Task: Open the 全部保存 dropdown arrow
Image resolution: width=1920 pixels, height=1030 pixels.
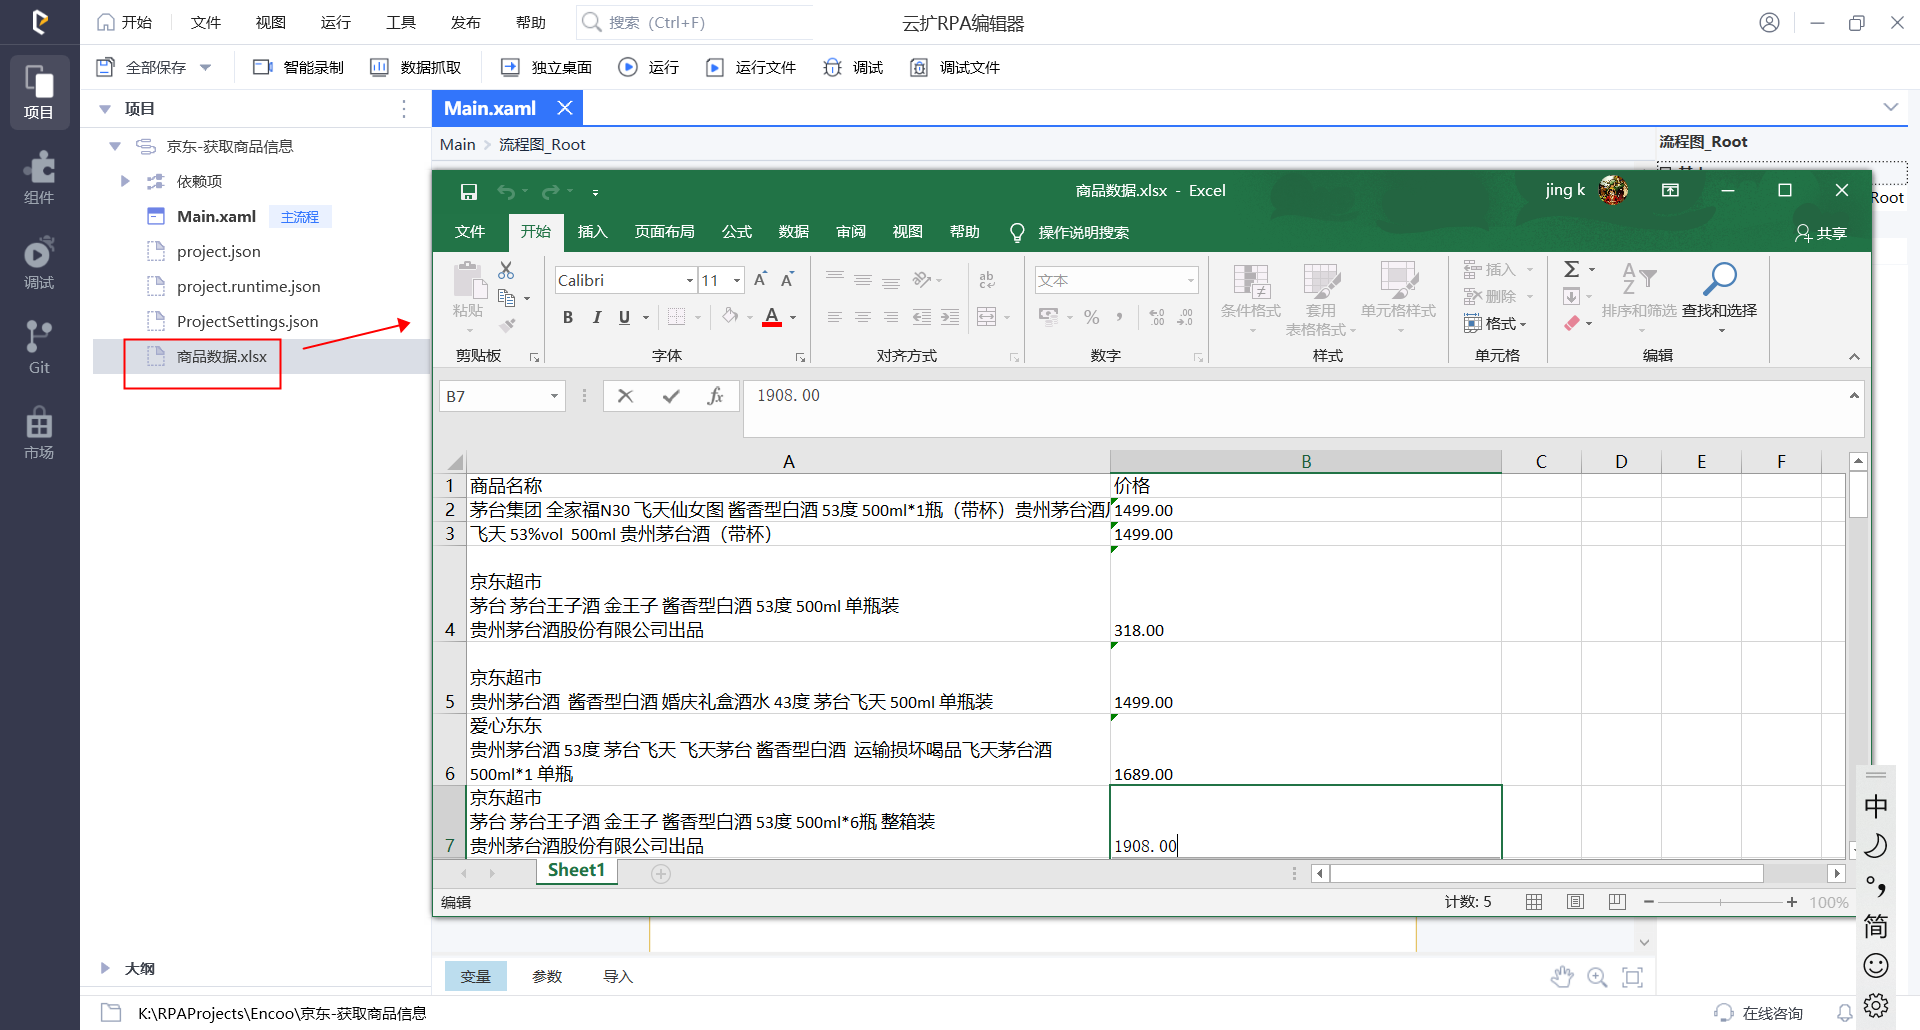Action: [206, 67]
